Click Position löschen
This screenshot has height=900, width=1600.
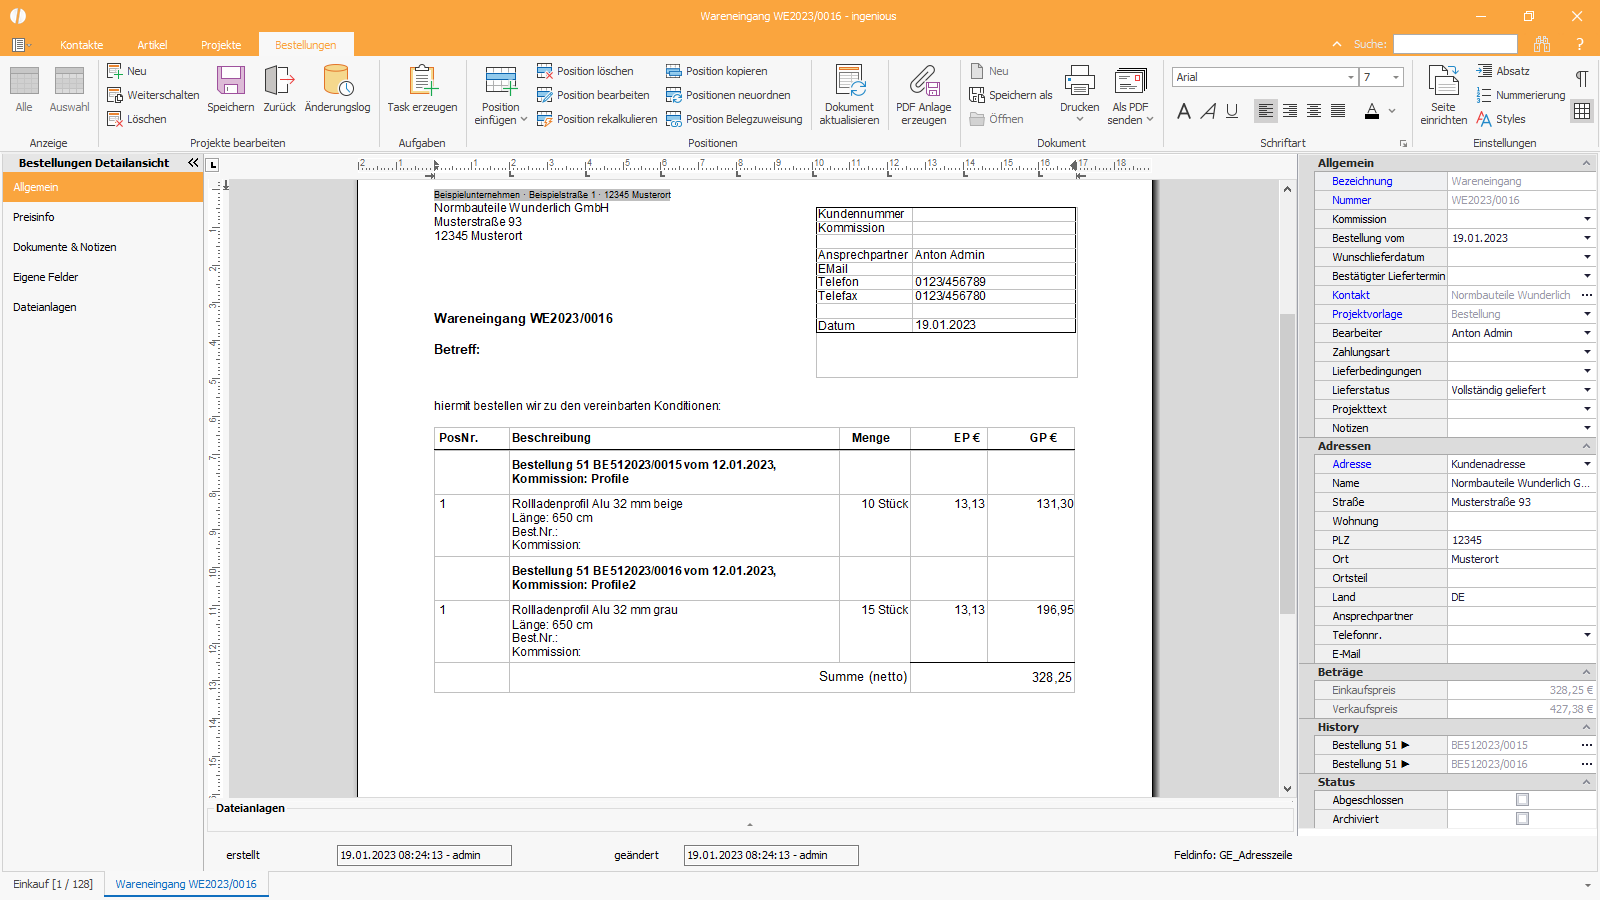point(585,71)
